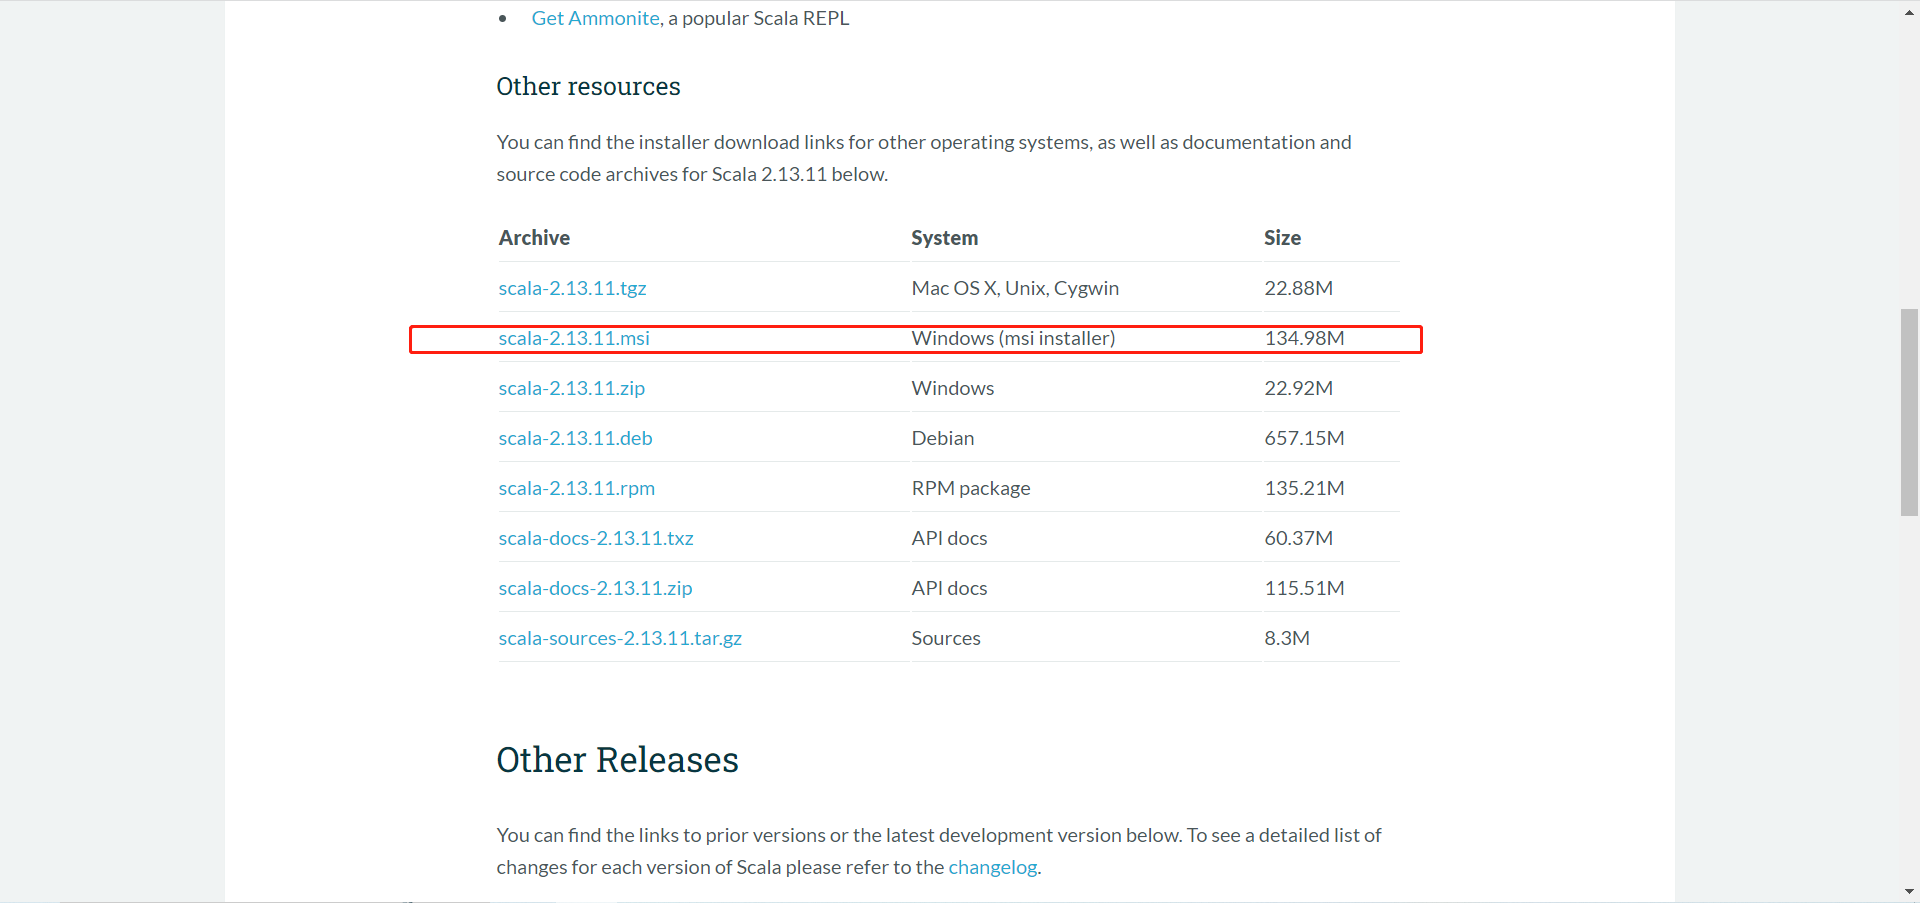Image resolution: width=1920 pixels, height=903 pixels.
Task: Select the scala-2.13.11.rpm link
Action: point(576,488)
